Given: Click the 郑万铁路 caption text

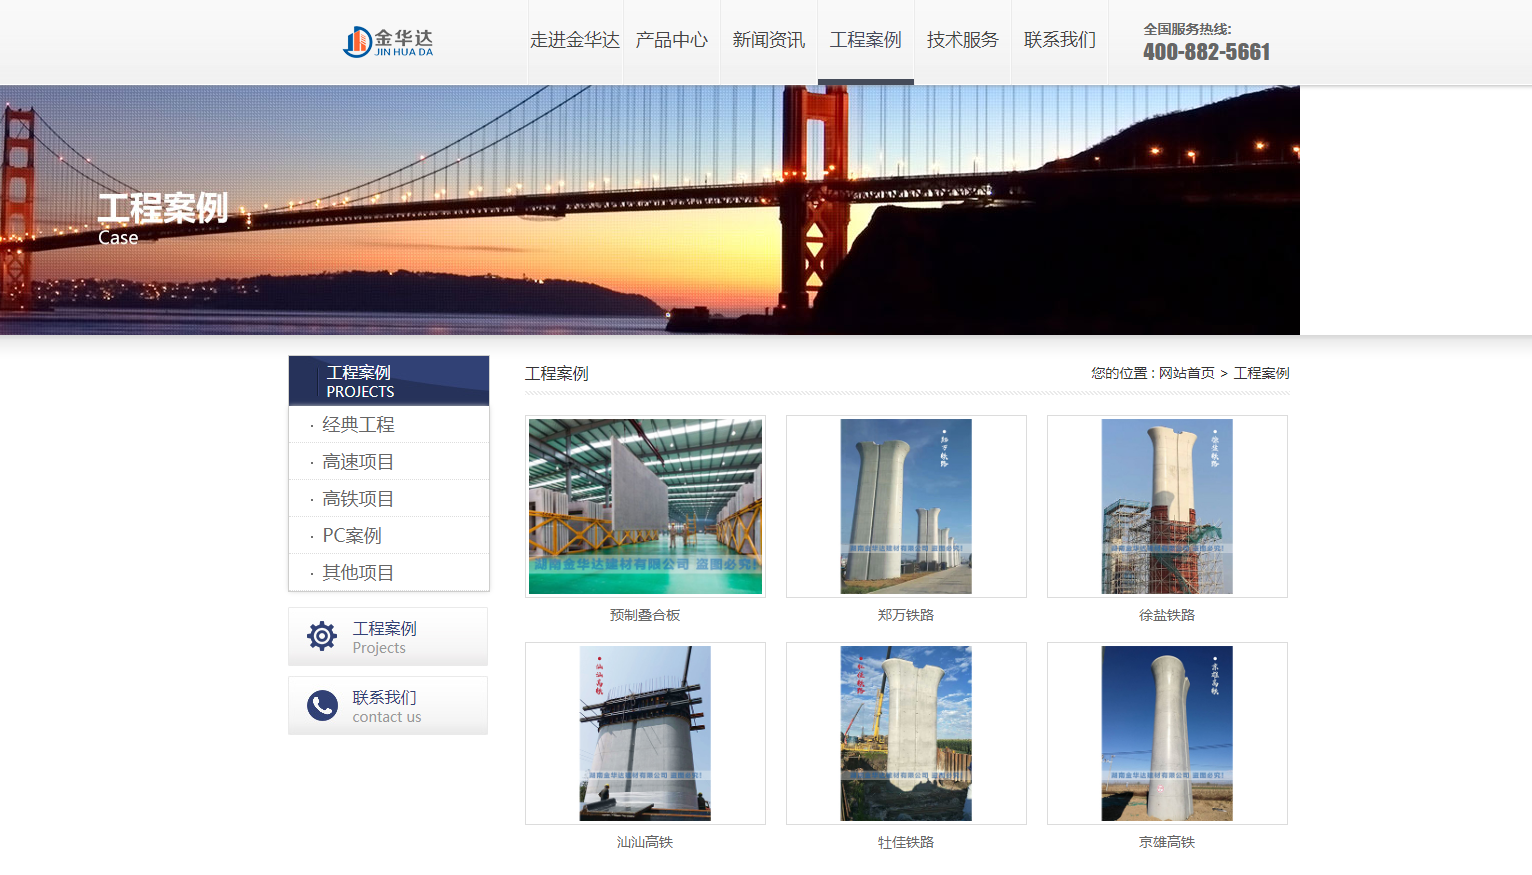Looking at the screenshot, I should [906, 615].
